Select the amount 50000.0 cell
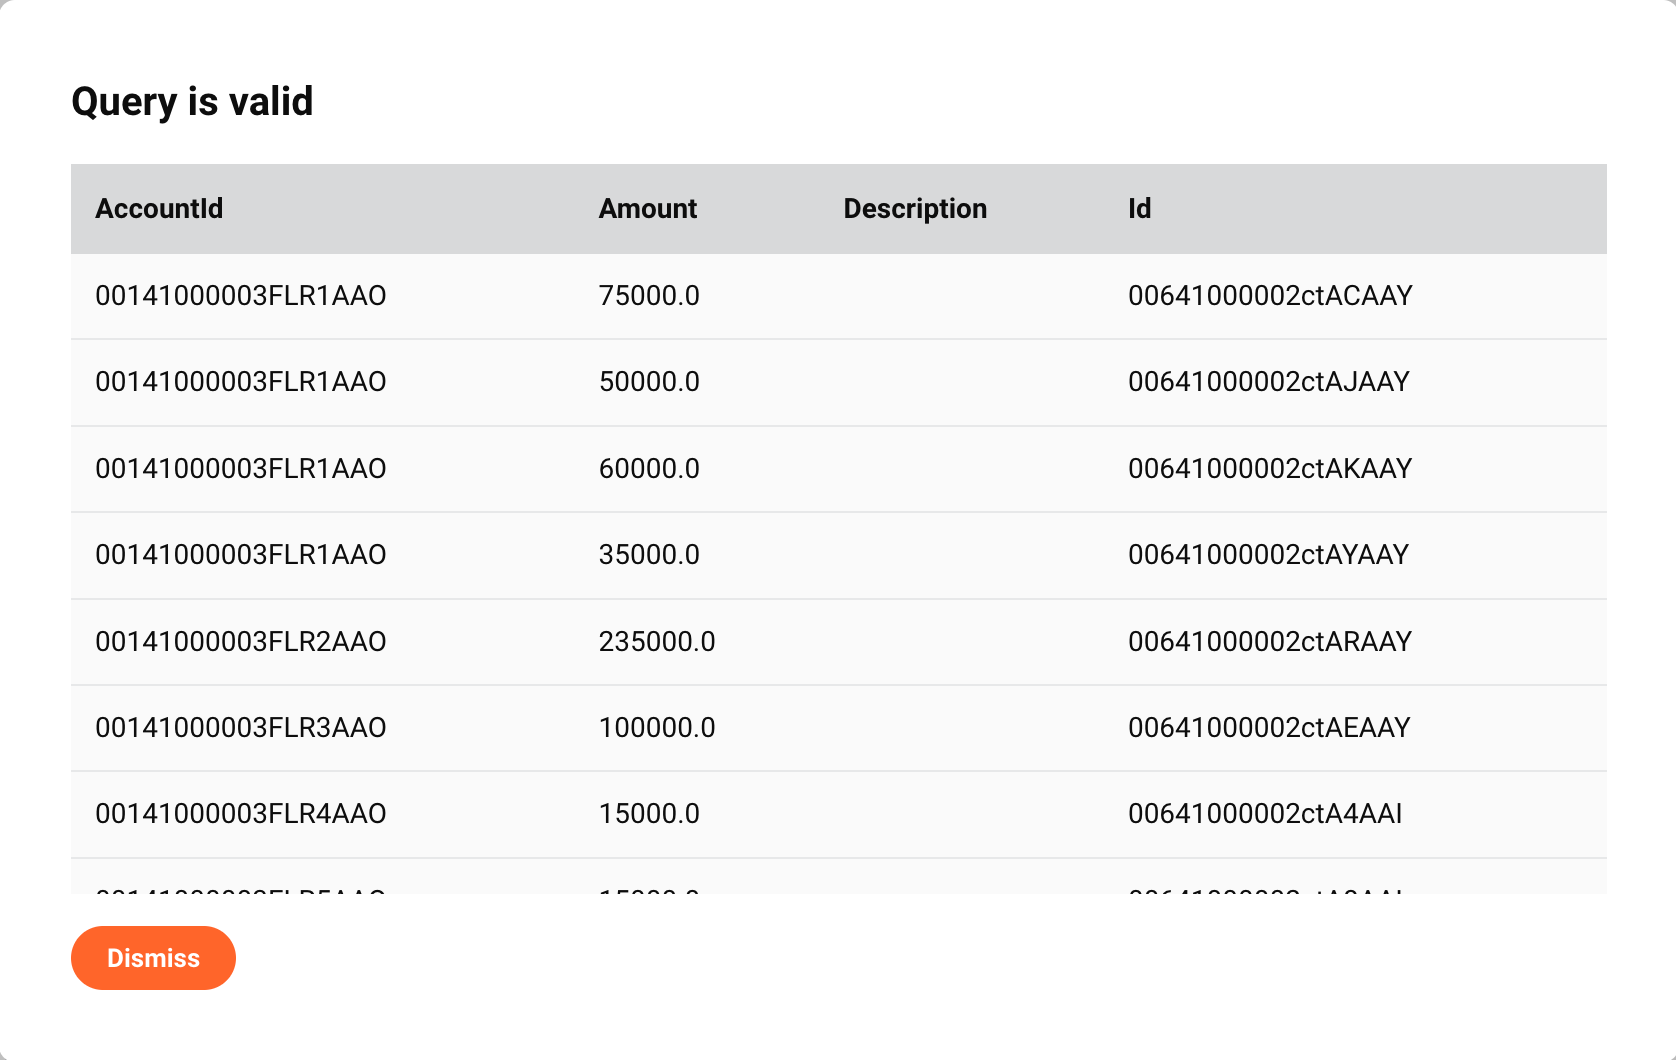Screen dimensions: 1676x1060 pyautogui.click(x=649, y=382)
